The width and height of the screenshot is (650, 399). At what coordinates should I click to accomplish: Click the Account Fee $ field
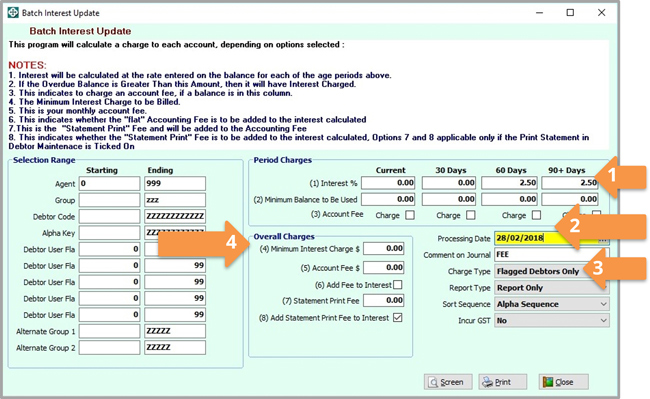(384, 268)
